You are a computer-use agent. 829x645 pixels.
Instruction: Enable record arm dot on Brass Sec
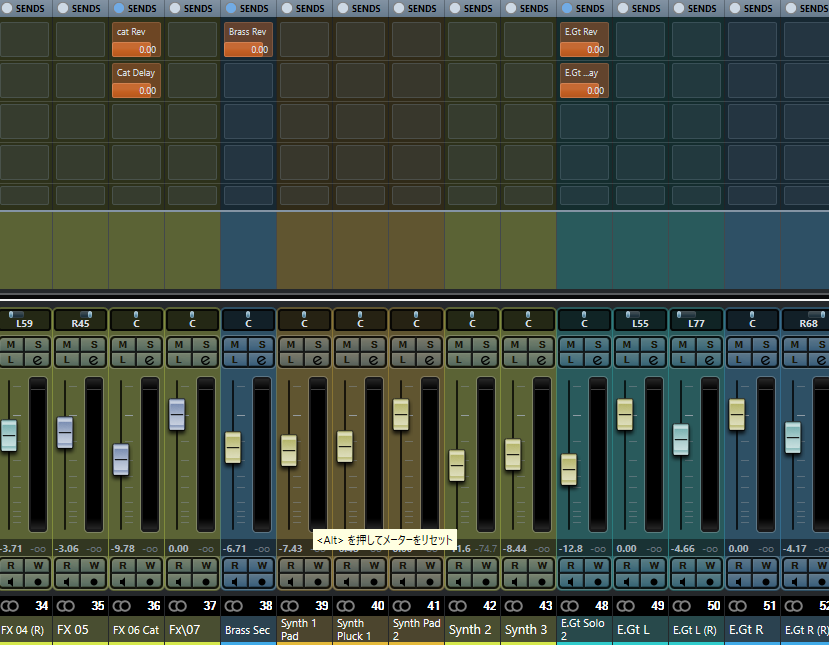click(x=262, y=582)
